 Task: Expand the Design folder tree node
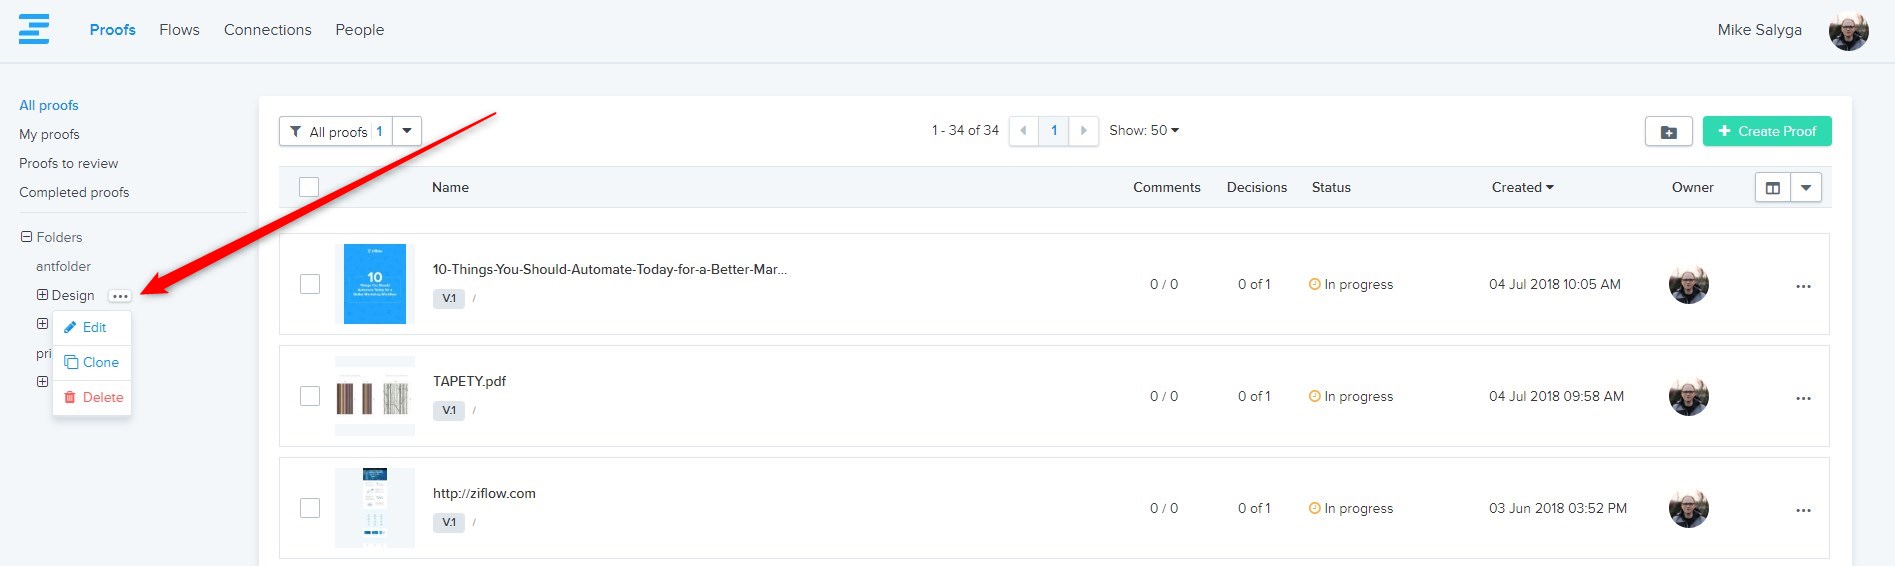click(42, 295)
